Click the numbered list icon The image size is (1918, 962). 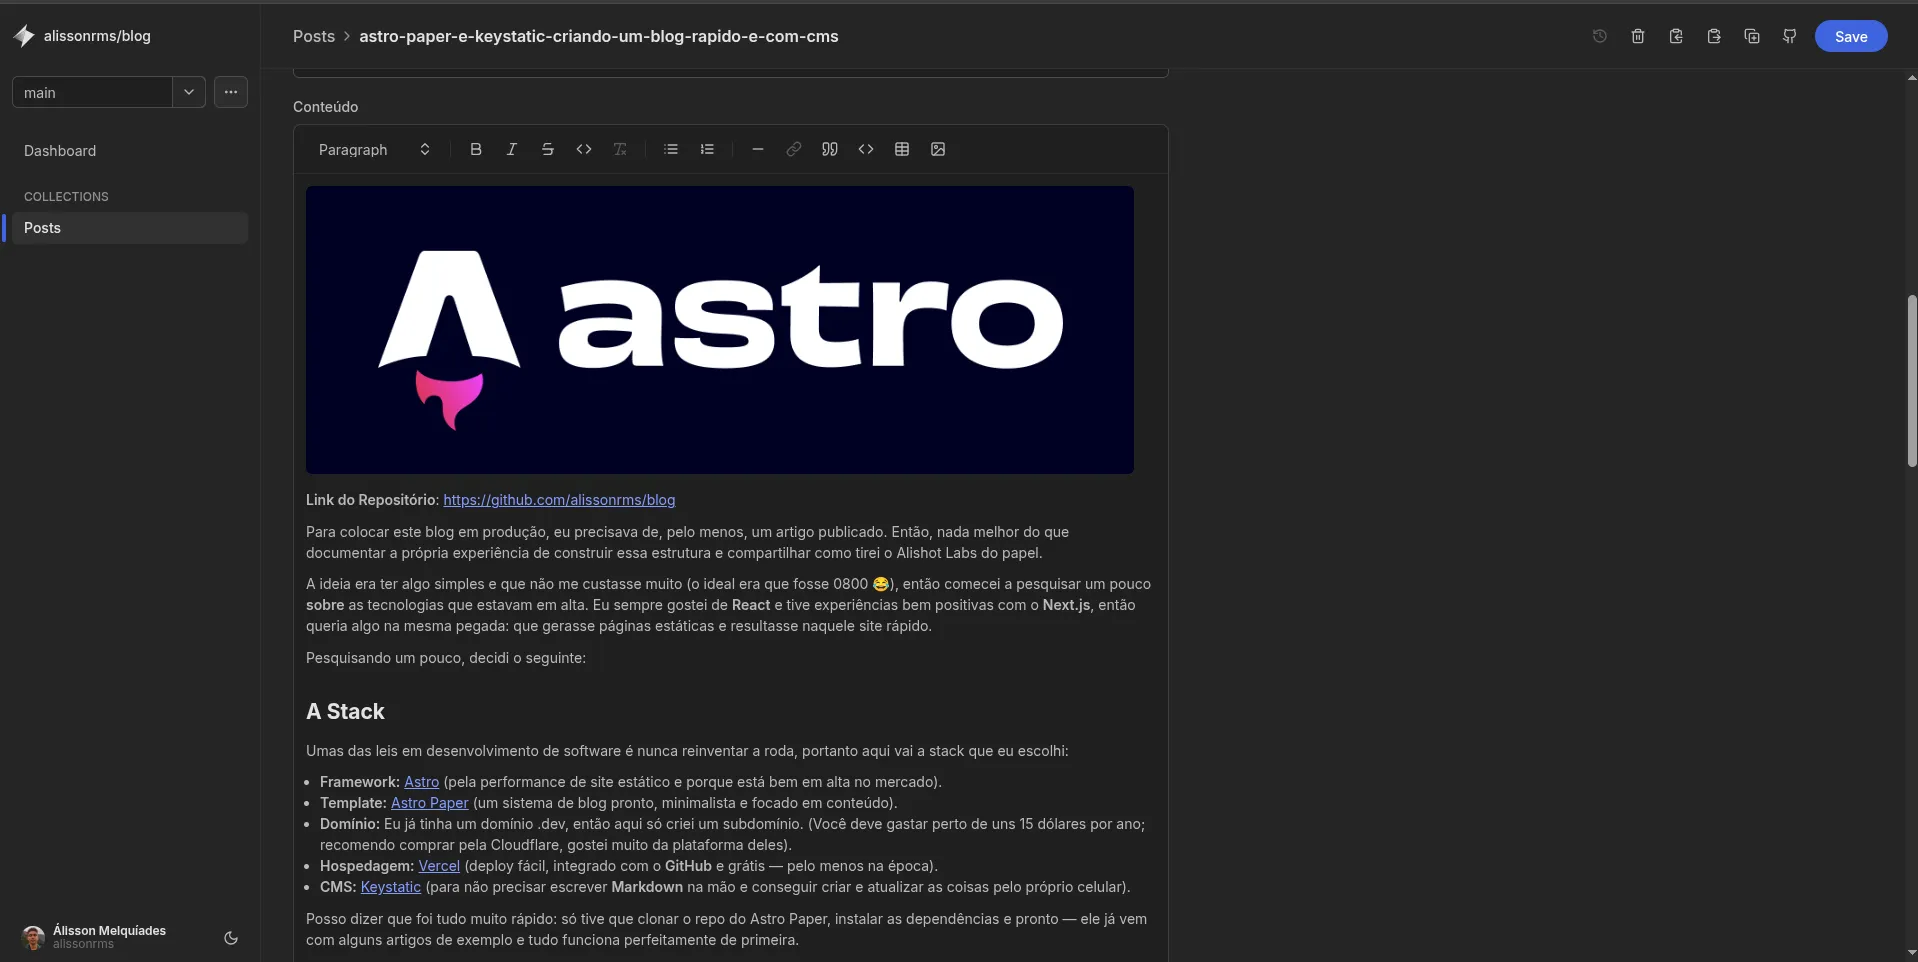(x=707, y=149)
